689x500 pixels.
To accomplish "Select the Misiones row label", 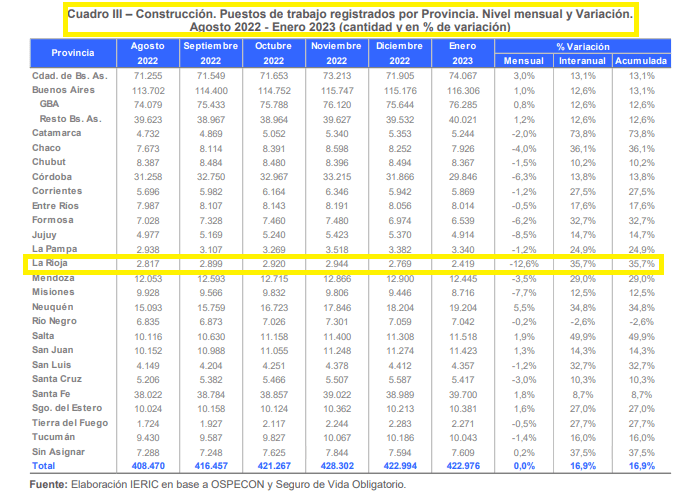I will coord(53,292).
